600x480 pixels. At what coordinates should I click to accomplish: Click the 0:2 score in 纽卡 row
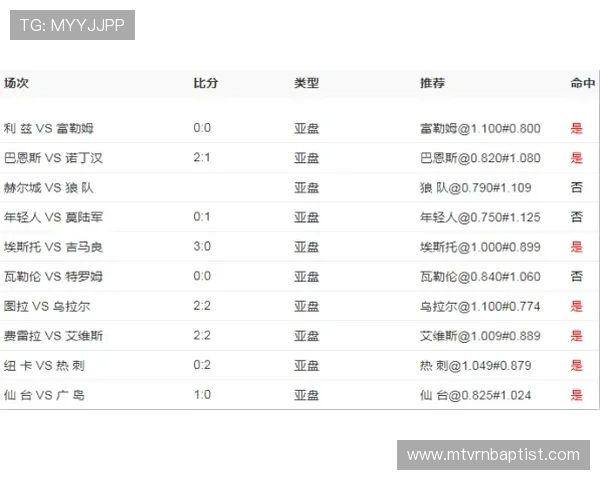point(202,365)
